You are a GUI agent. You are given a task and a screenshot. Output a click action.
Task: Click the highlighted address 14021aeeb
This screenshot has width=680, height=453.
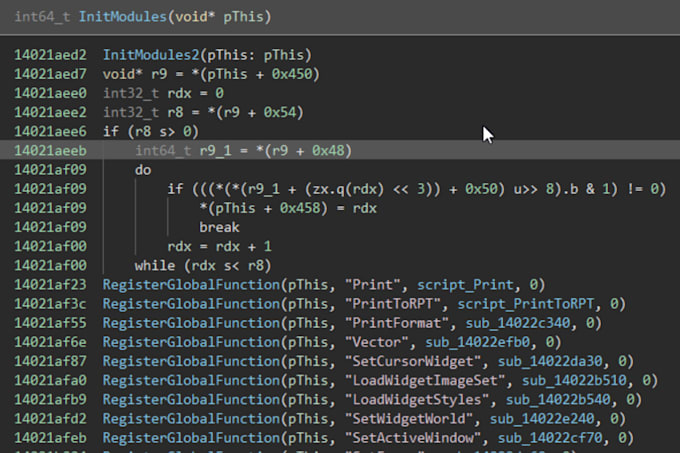(51, 150)
